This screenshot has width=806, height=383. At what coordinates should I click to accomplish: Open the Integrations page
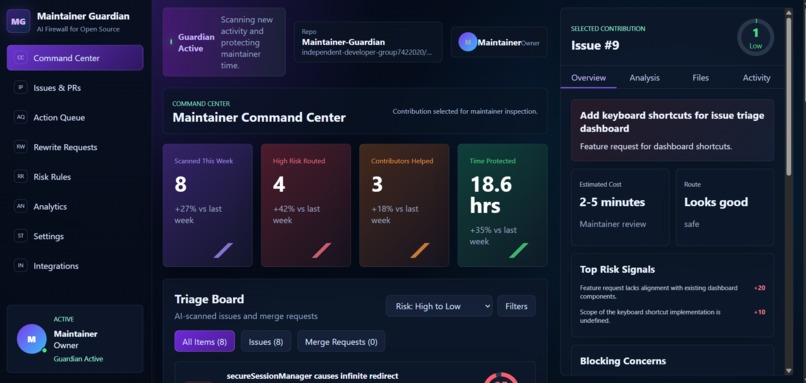[x=75, y=266]
